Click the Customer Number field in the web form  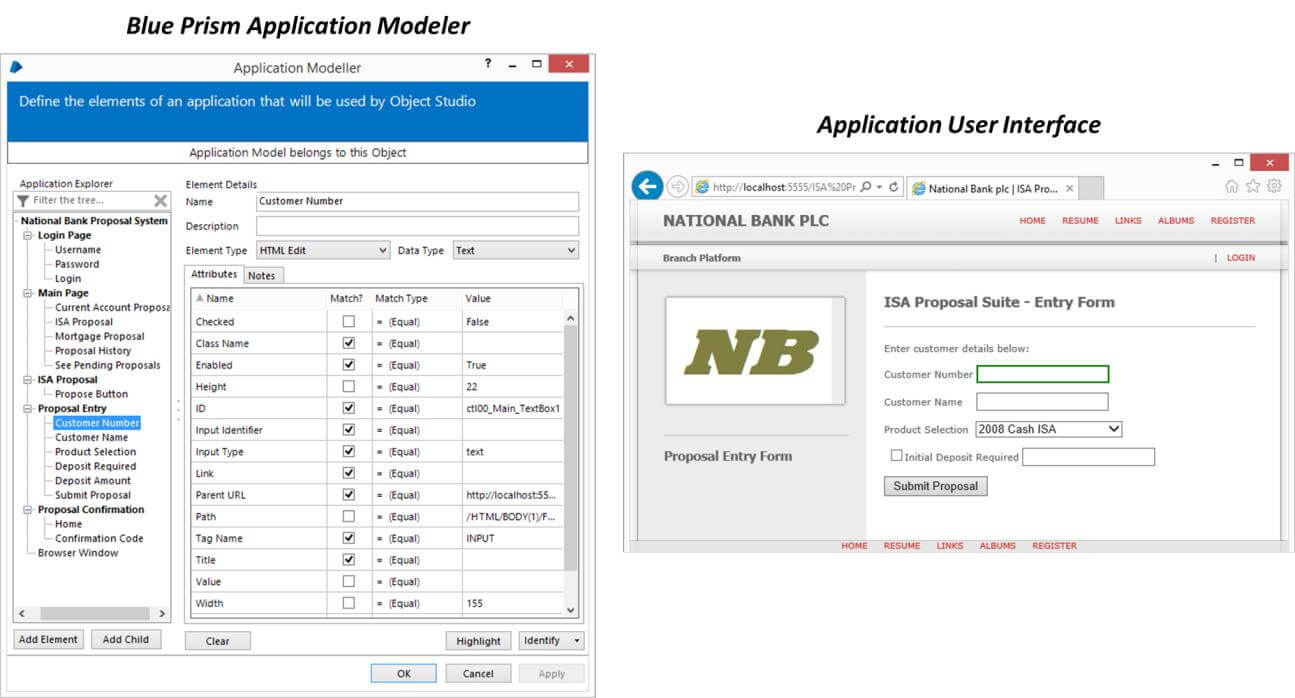1043,374
